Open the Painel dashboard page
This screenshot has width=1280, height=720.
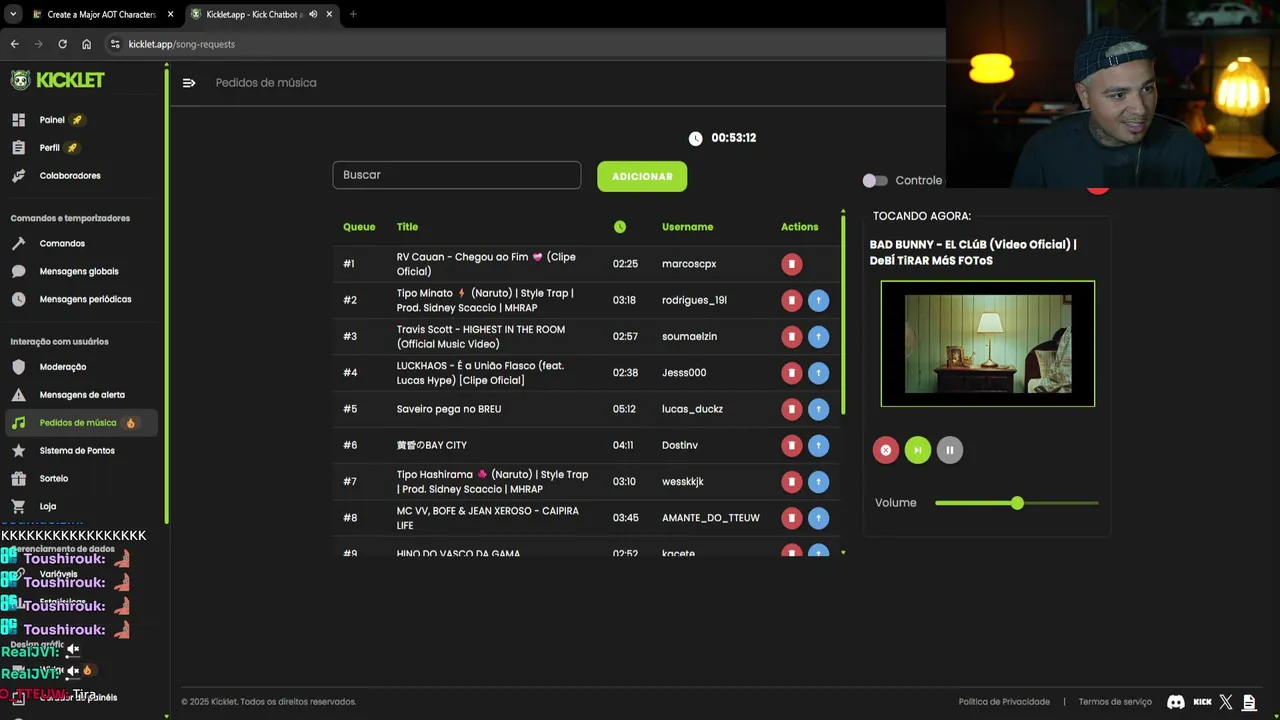[52, 120]
